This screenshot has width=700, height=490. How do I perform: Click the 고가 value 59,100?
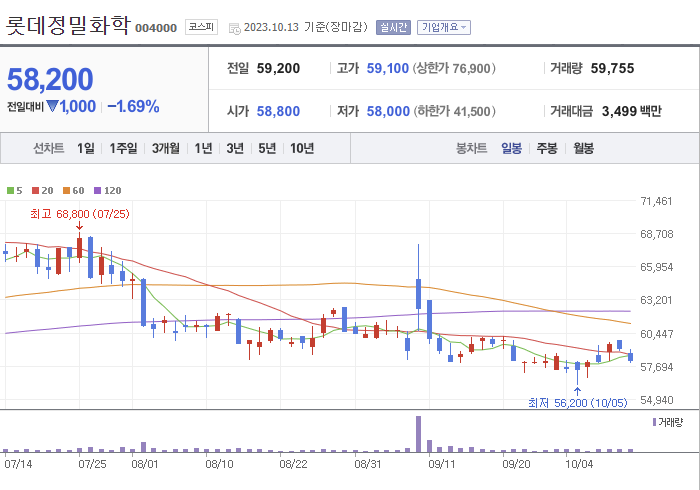pyautogui.click(x=388, y=68)
